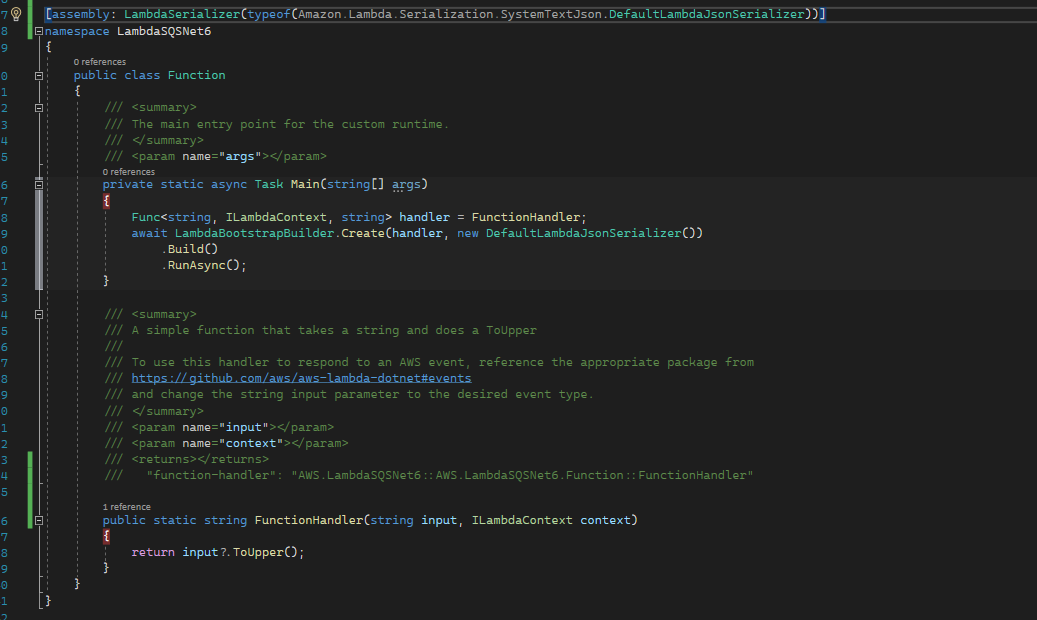Click FunctionHandler assigned to handler variable

(526, 217)
